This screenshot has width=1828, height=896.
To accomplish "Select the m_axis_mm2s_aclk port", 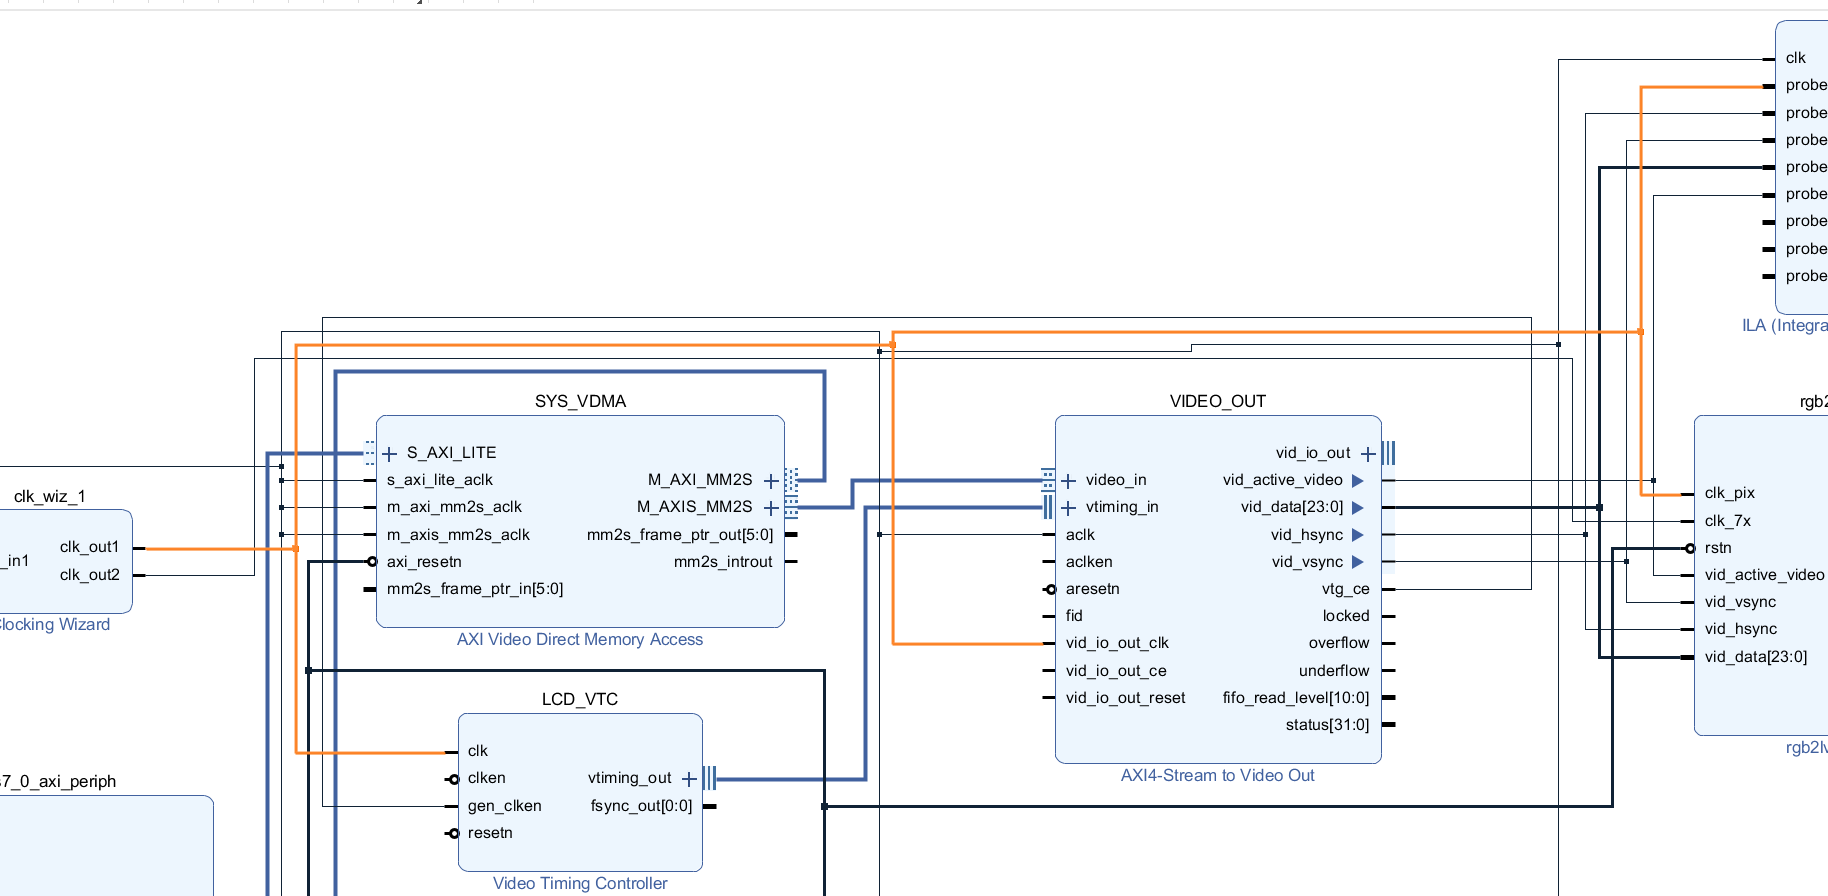I will click(x=458, y=535).
